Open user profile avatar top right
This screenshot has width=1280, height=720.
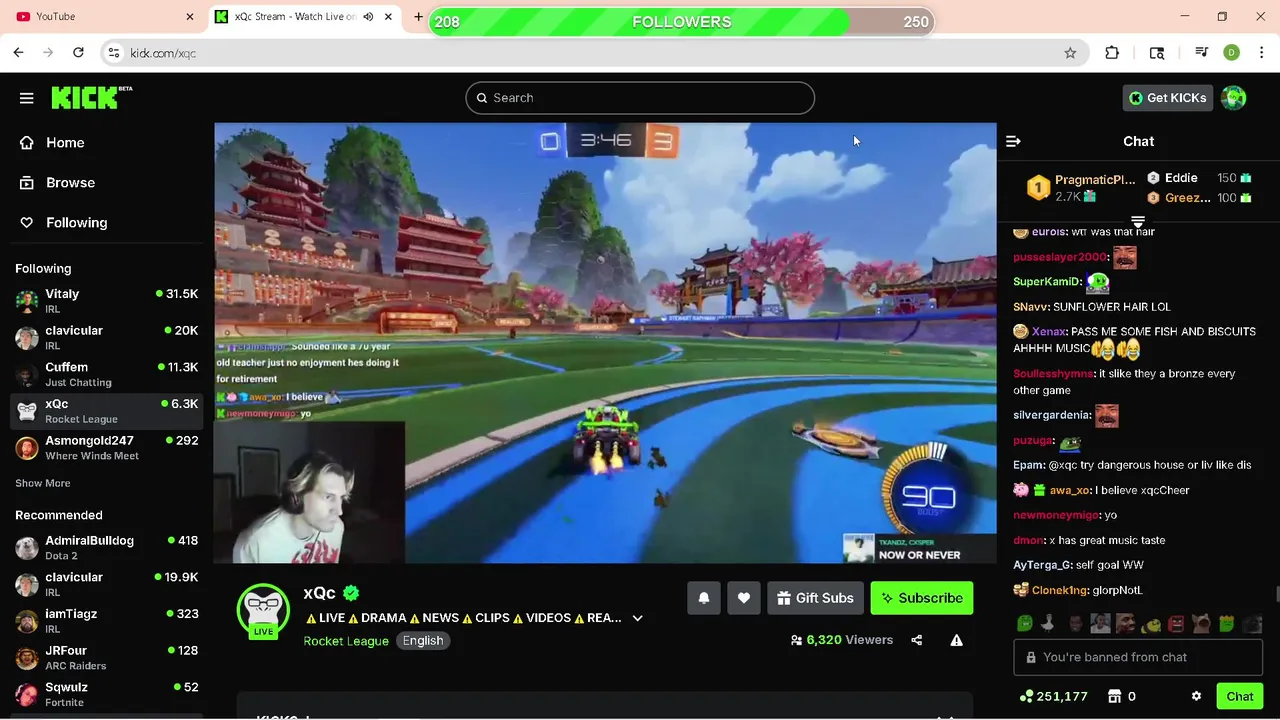coord(1234,98)
